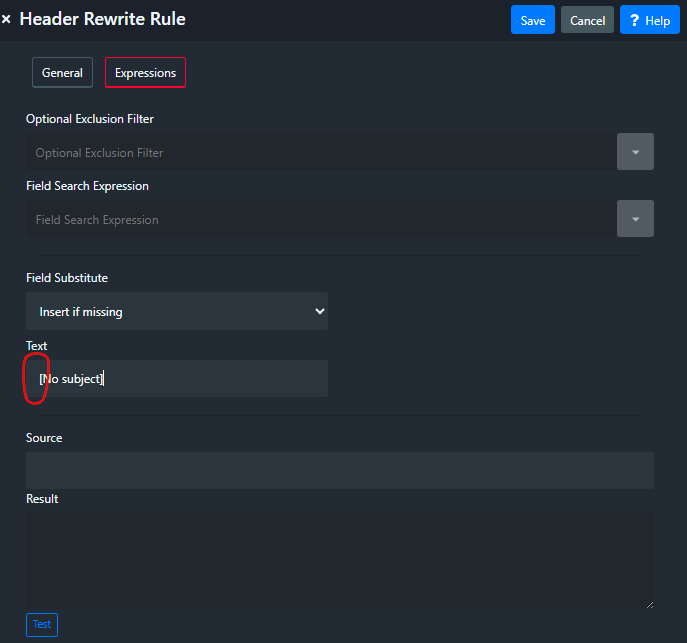Click the Result box resize handle
687x643 pixels.
pos(649,604)
